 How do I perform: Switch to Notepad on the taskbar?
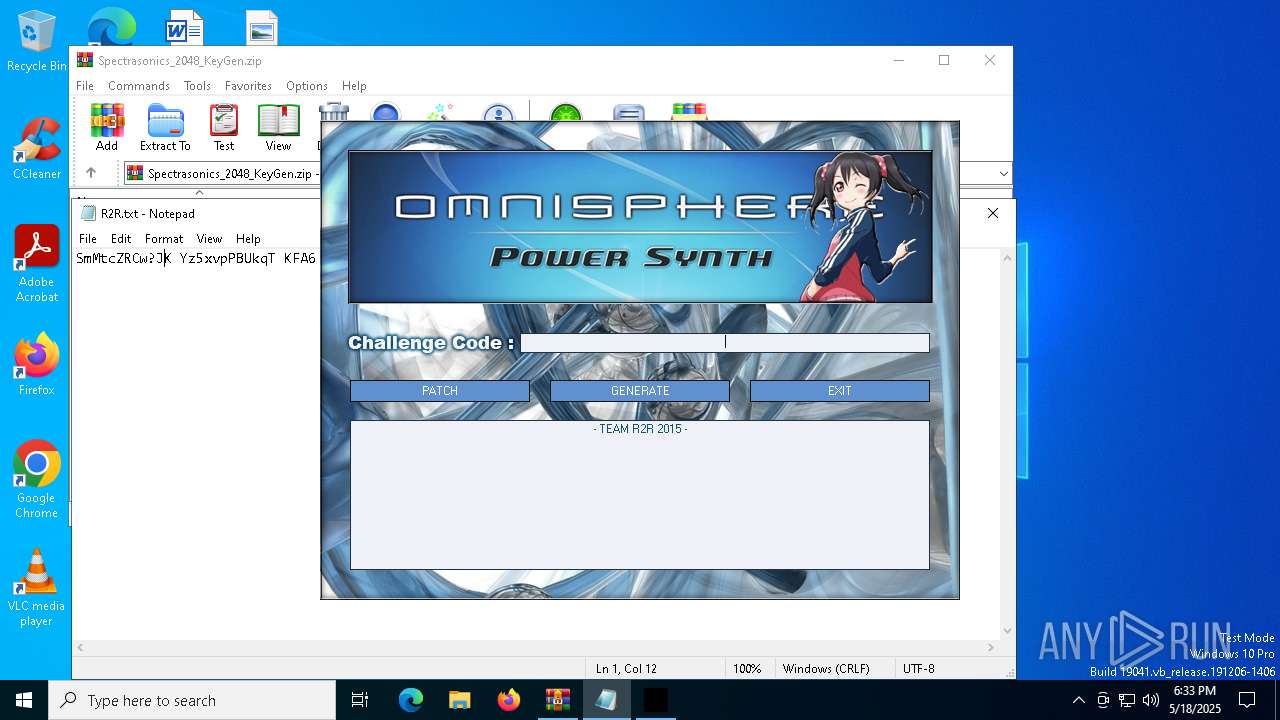[x=606, y=700]
